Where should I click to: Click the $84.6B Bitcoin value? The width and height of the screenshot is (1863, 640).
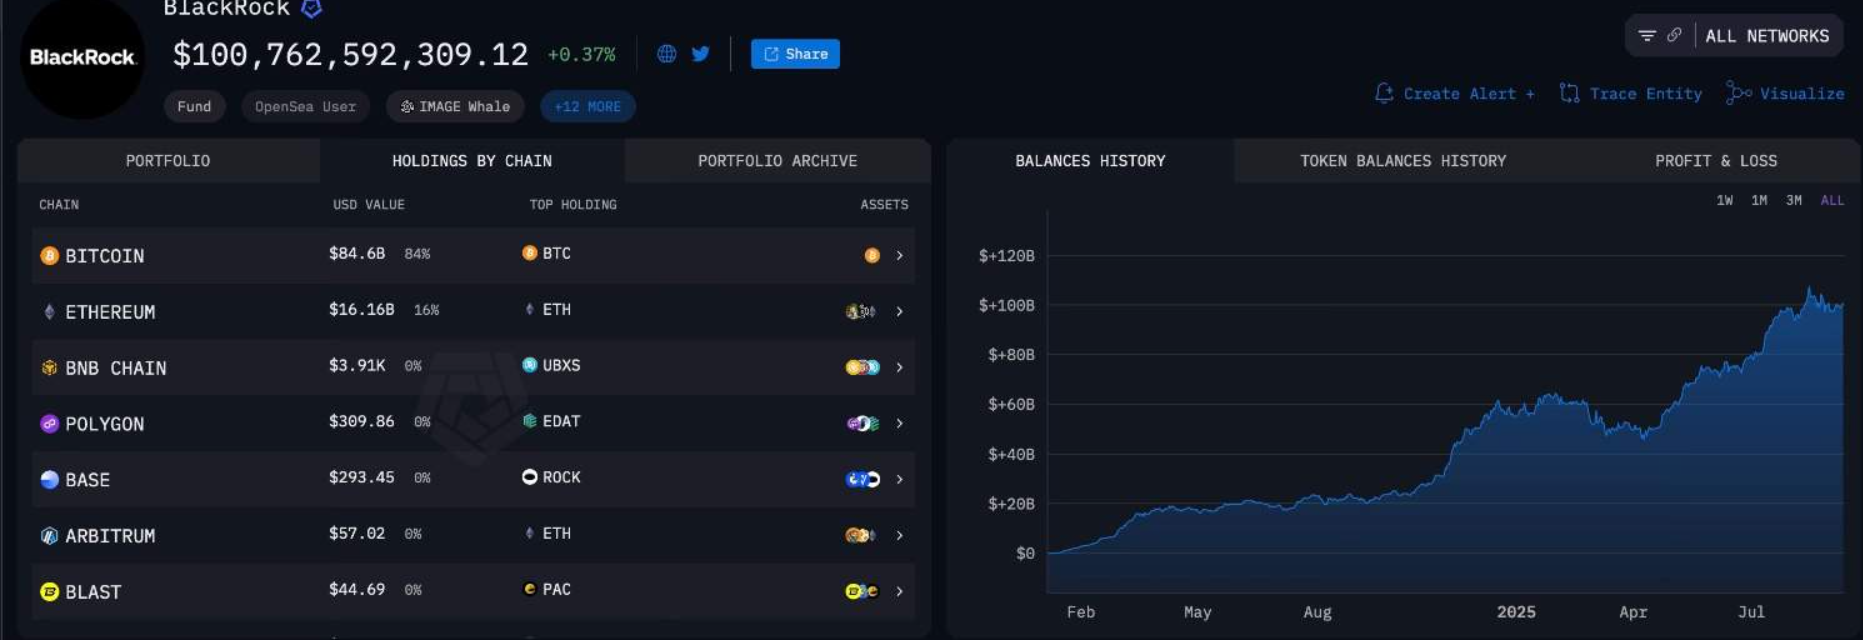tap(357, 254)
